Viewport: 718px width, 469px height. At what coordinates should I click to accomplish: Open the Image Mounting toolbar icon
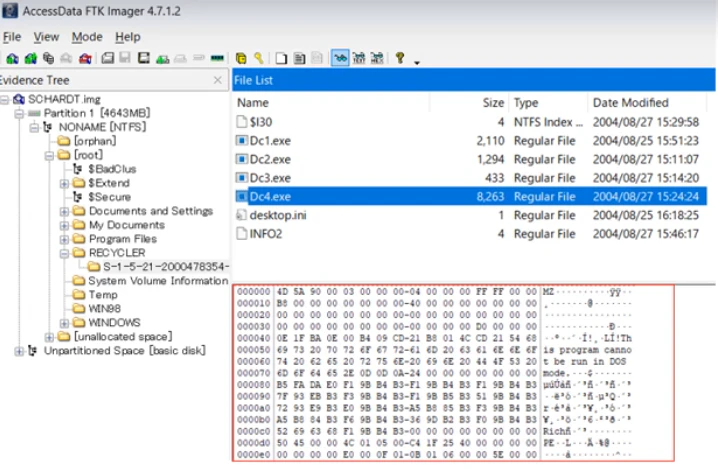tap(48, 58)
